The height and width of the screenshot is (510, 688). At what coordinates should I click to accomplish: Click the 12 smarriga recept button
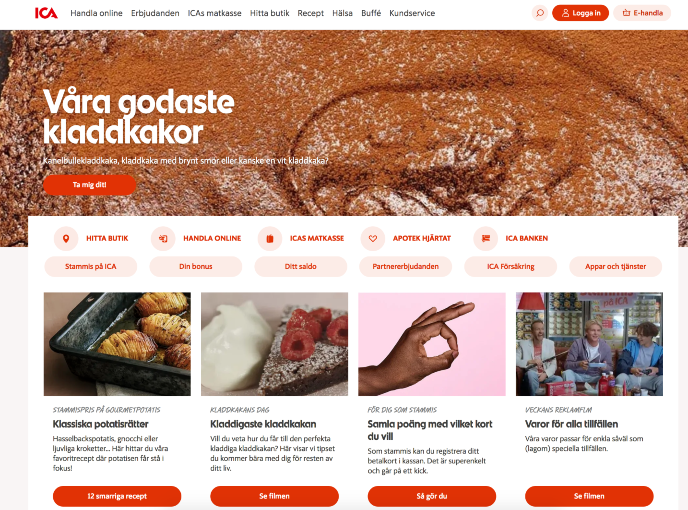(117, 496)
